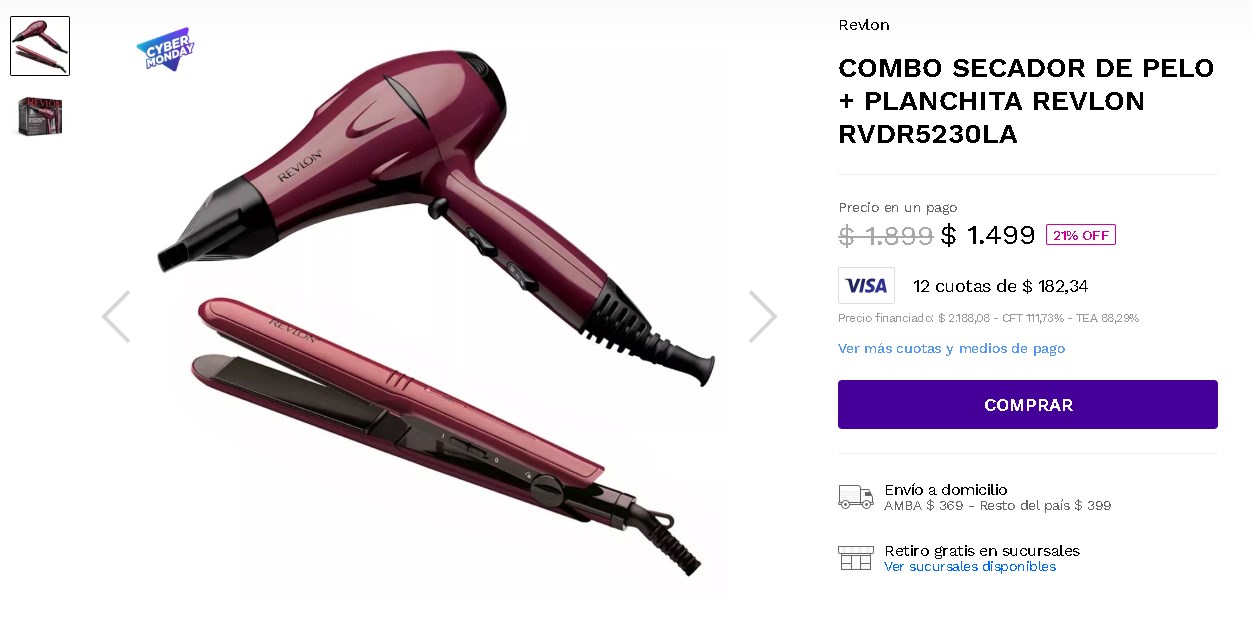The width and height of the screenshot is (1252, 632).
Task: Open Ver sucursales disponibles link
Action: pos(970,567)
